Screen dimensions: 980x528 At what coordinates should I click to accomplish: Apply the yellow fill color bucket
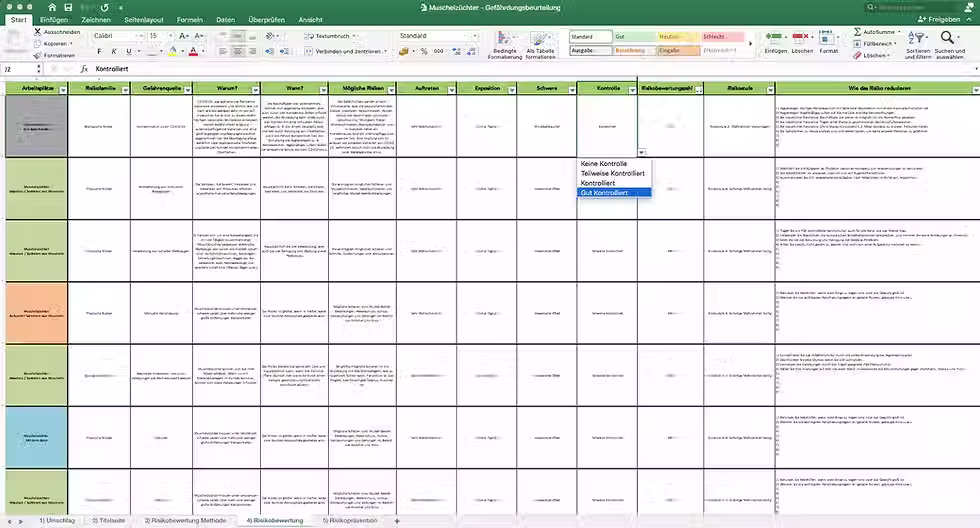pos(172,51)
